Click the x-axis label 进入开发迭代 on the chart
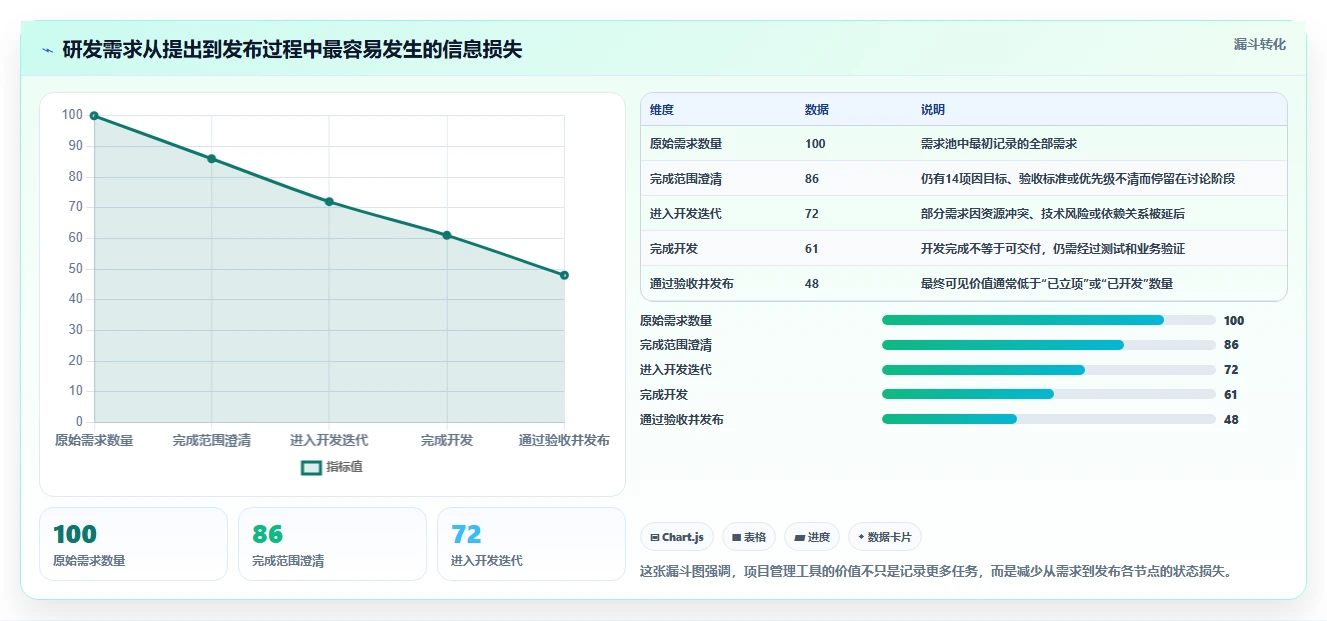 (x=329, y=440)
